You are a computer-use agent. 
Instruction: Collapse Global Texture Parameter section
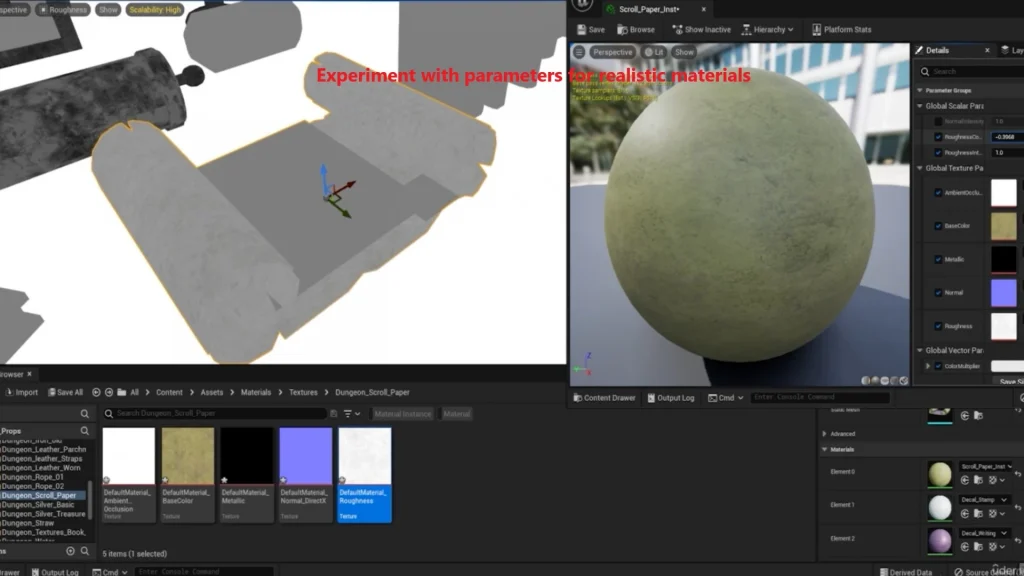click(x=920, y=168)
